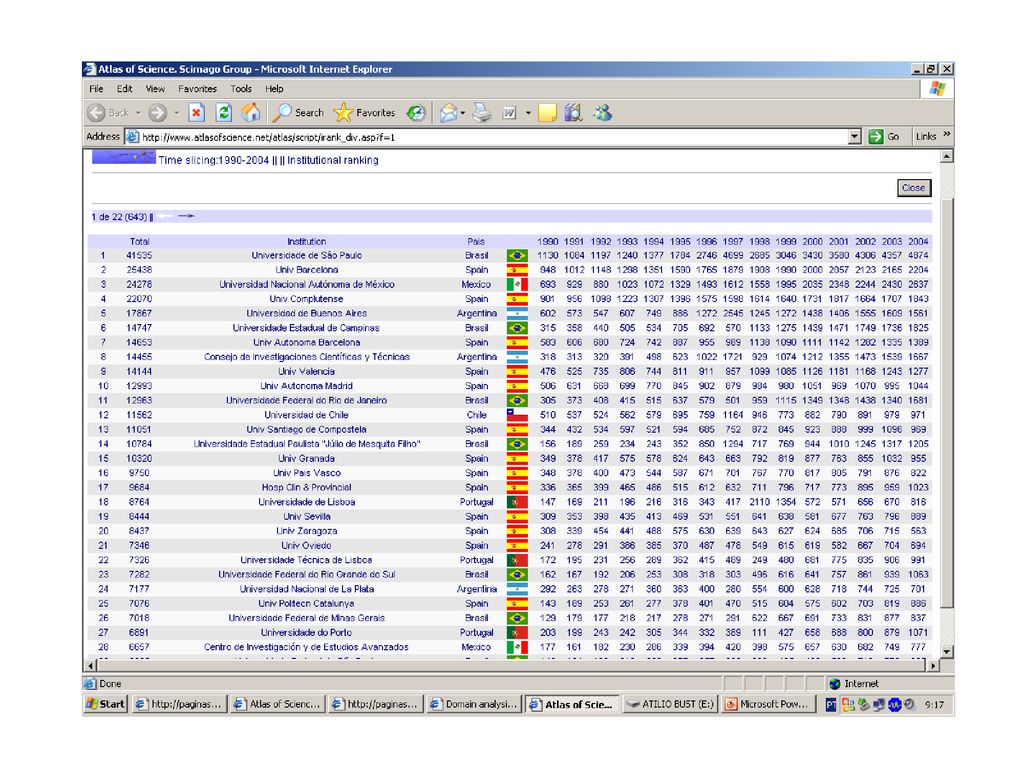Image resolution: width=1024 pixels, height=768 pixels.
Task: Click the 2004 year column header
Action: pos(918,241)
